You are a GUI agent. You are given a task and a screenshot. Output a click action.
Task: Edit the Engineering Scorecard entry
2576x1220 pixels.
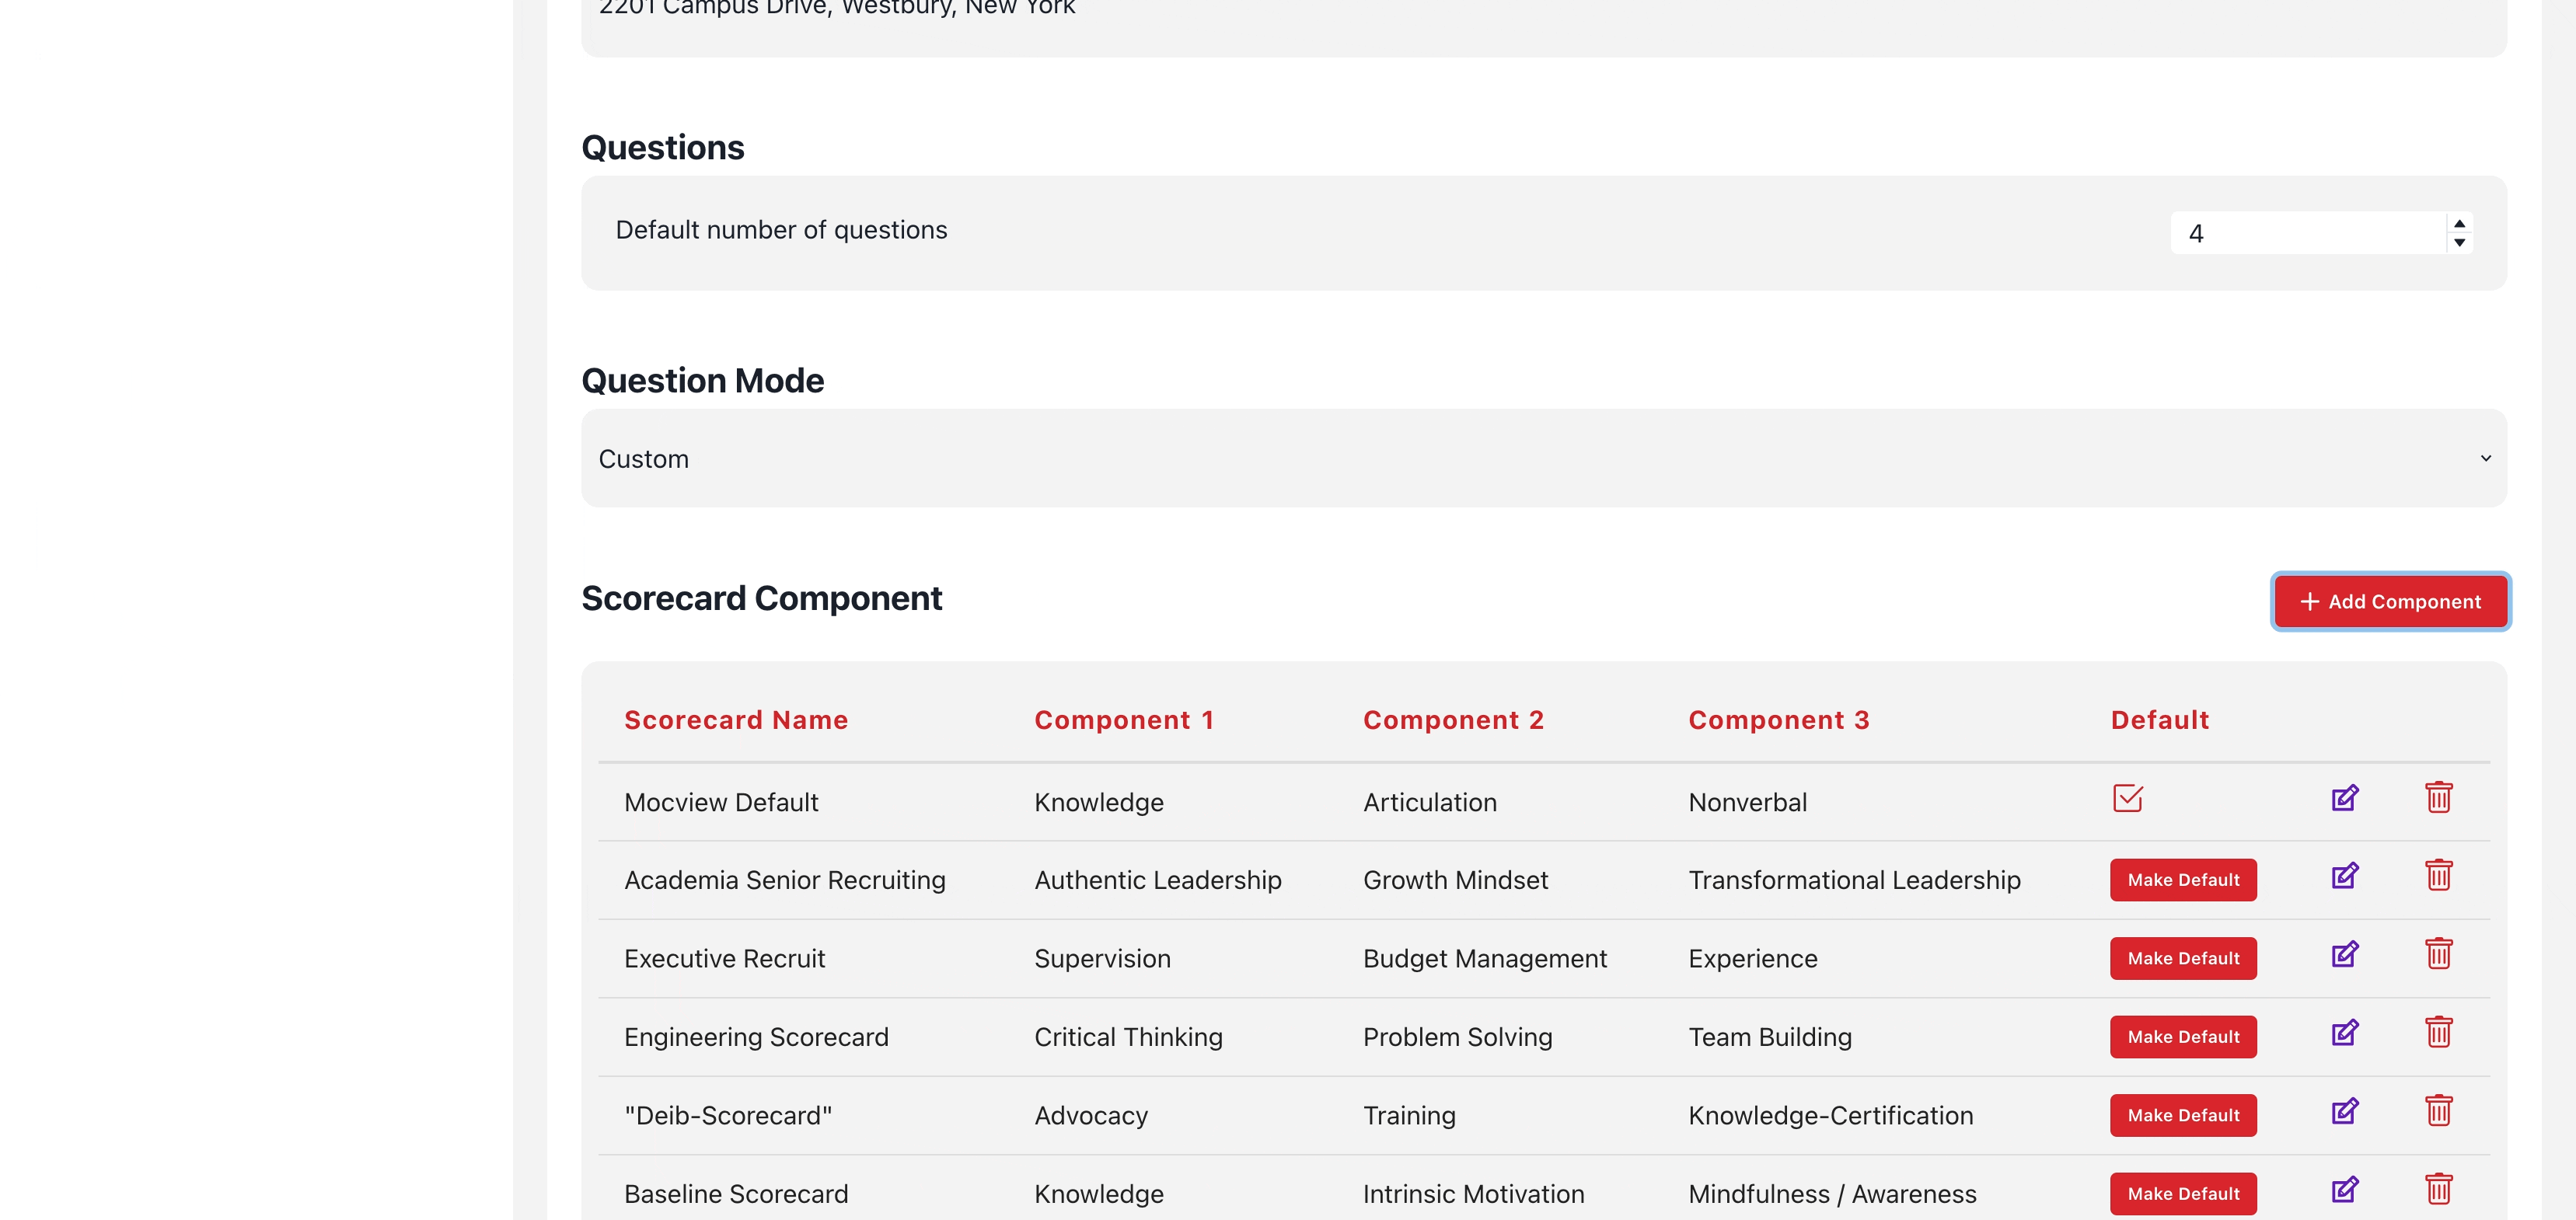[x=2345, y=1033]
